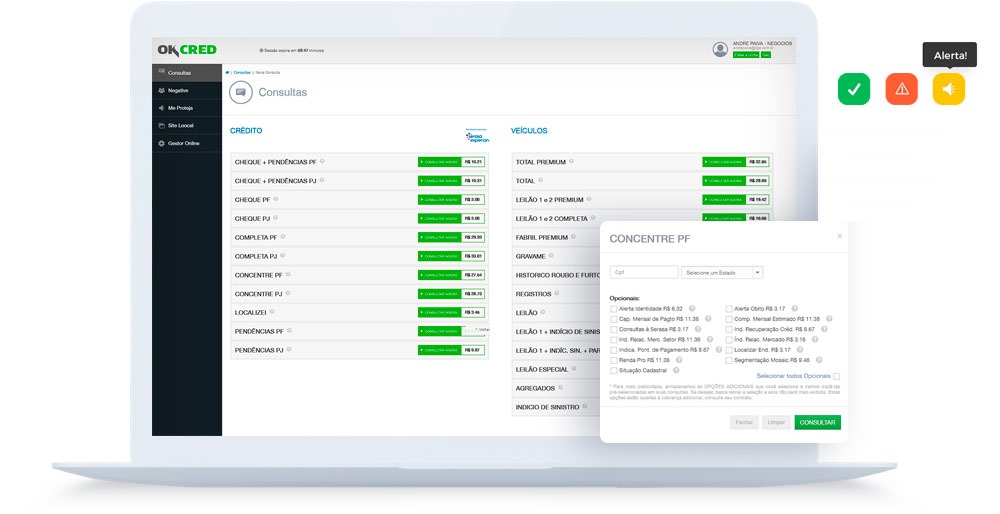The height and width of the screenshot is (514, 1000).
Task: Click the green checkmark status icon
Action: (853, 89)
